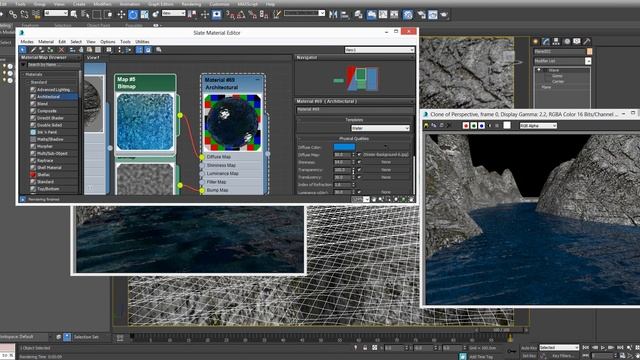Select the Rotate tool in main toolbar
This screenshot has height=360, width=640.
[x=133, y=15]
